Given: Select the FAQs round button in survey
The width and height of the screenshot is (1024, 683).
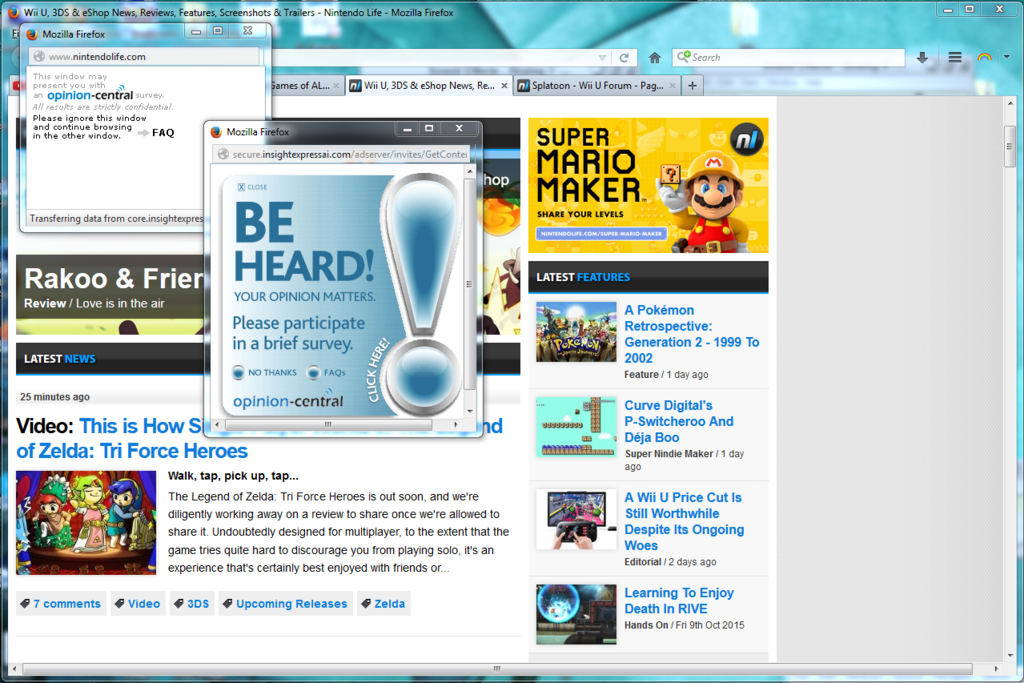Looking at the screenshot, I should (314, 372).
